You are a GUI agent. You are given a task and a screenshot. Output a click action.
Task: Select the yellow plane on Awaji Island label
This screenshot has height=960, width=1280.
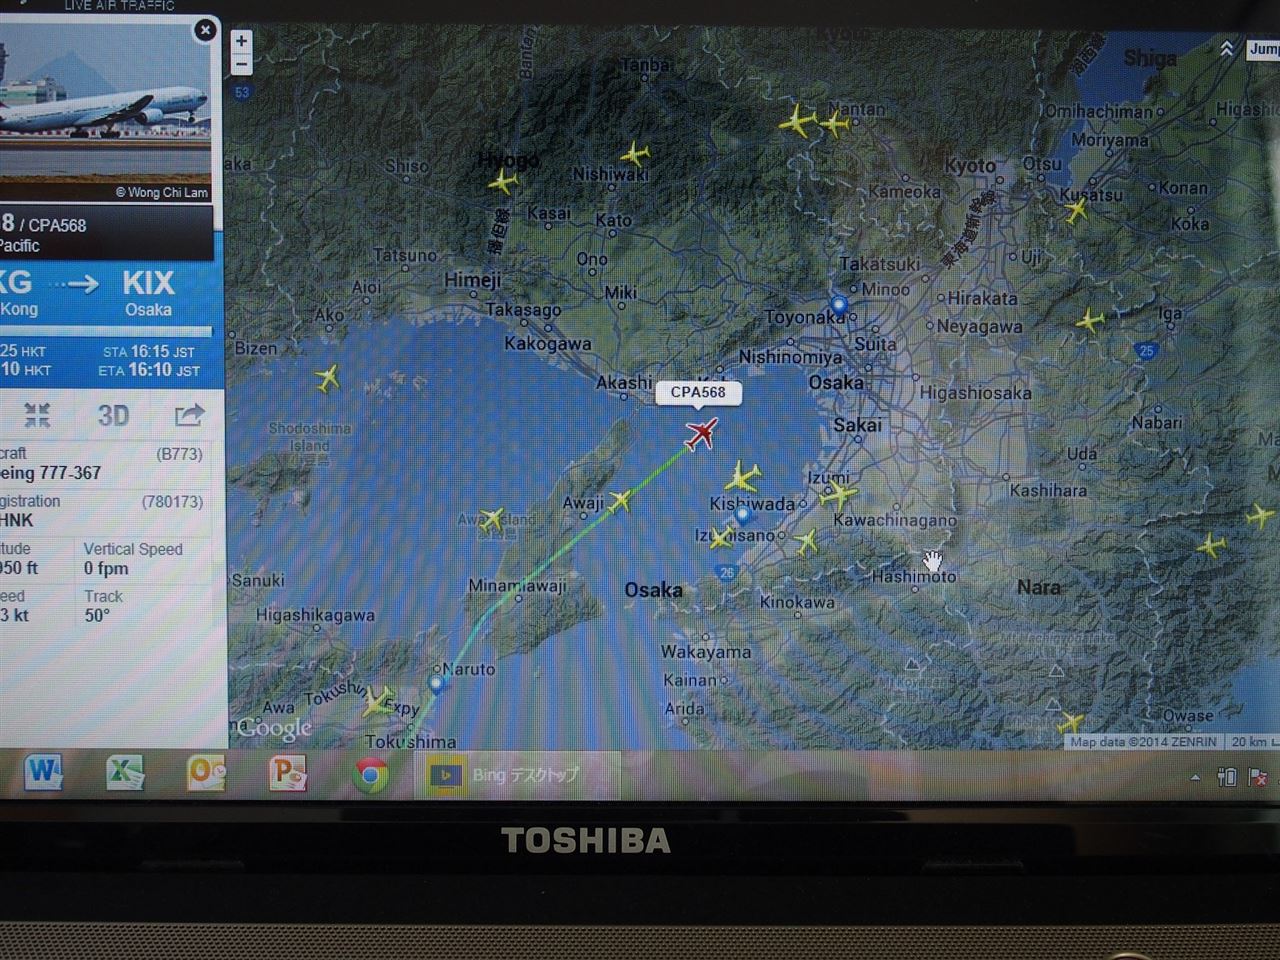[x=491, y=518]
